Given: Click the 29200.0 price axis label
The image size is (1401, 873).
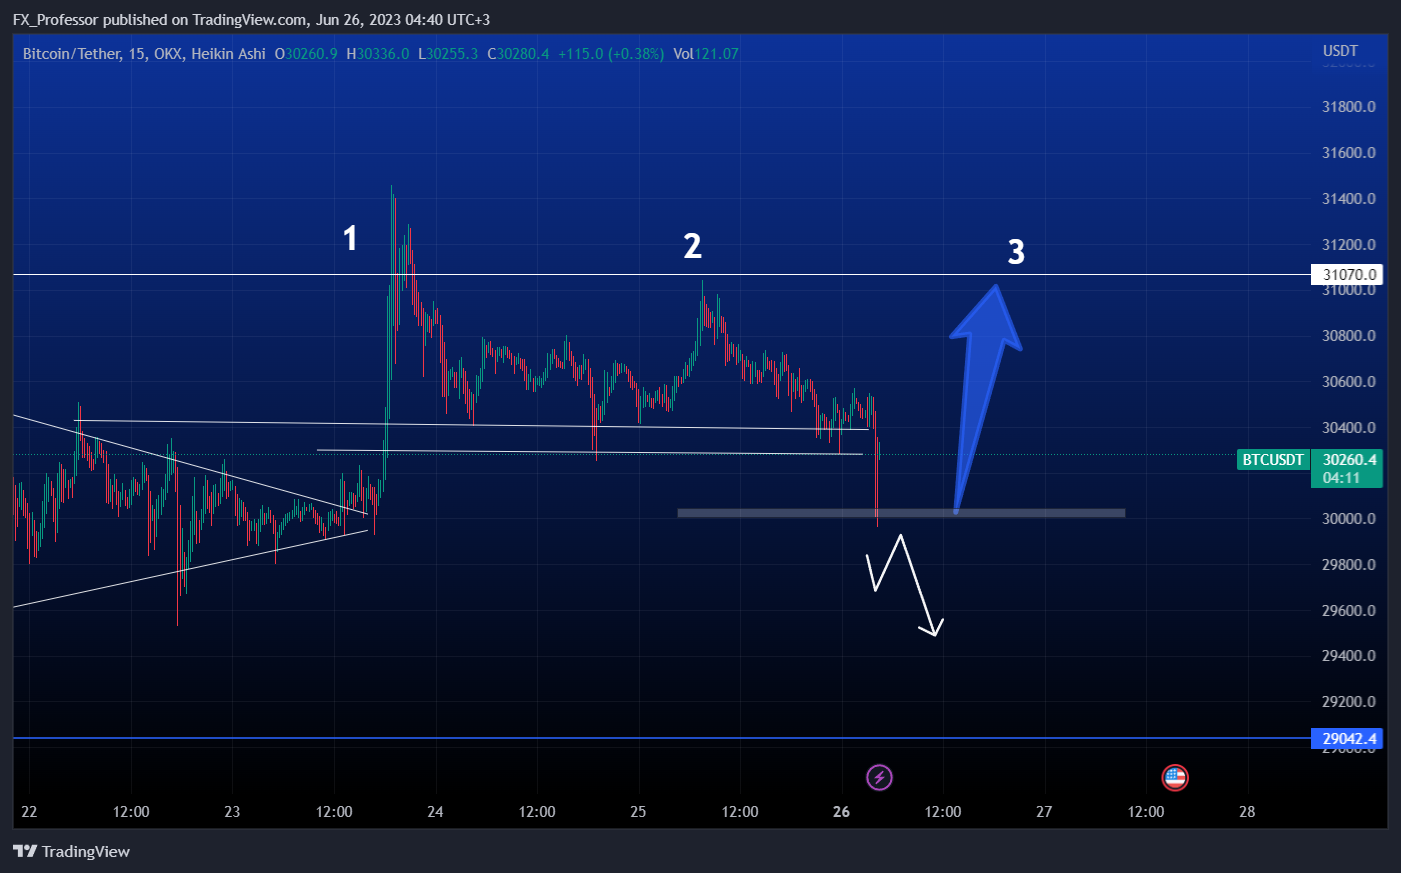Looking at the screenshot, I should [x=1349, y=702].
